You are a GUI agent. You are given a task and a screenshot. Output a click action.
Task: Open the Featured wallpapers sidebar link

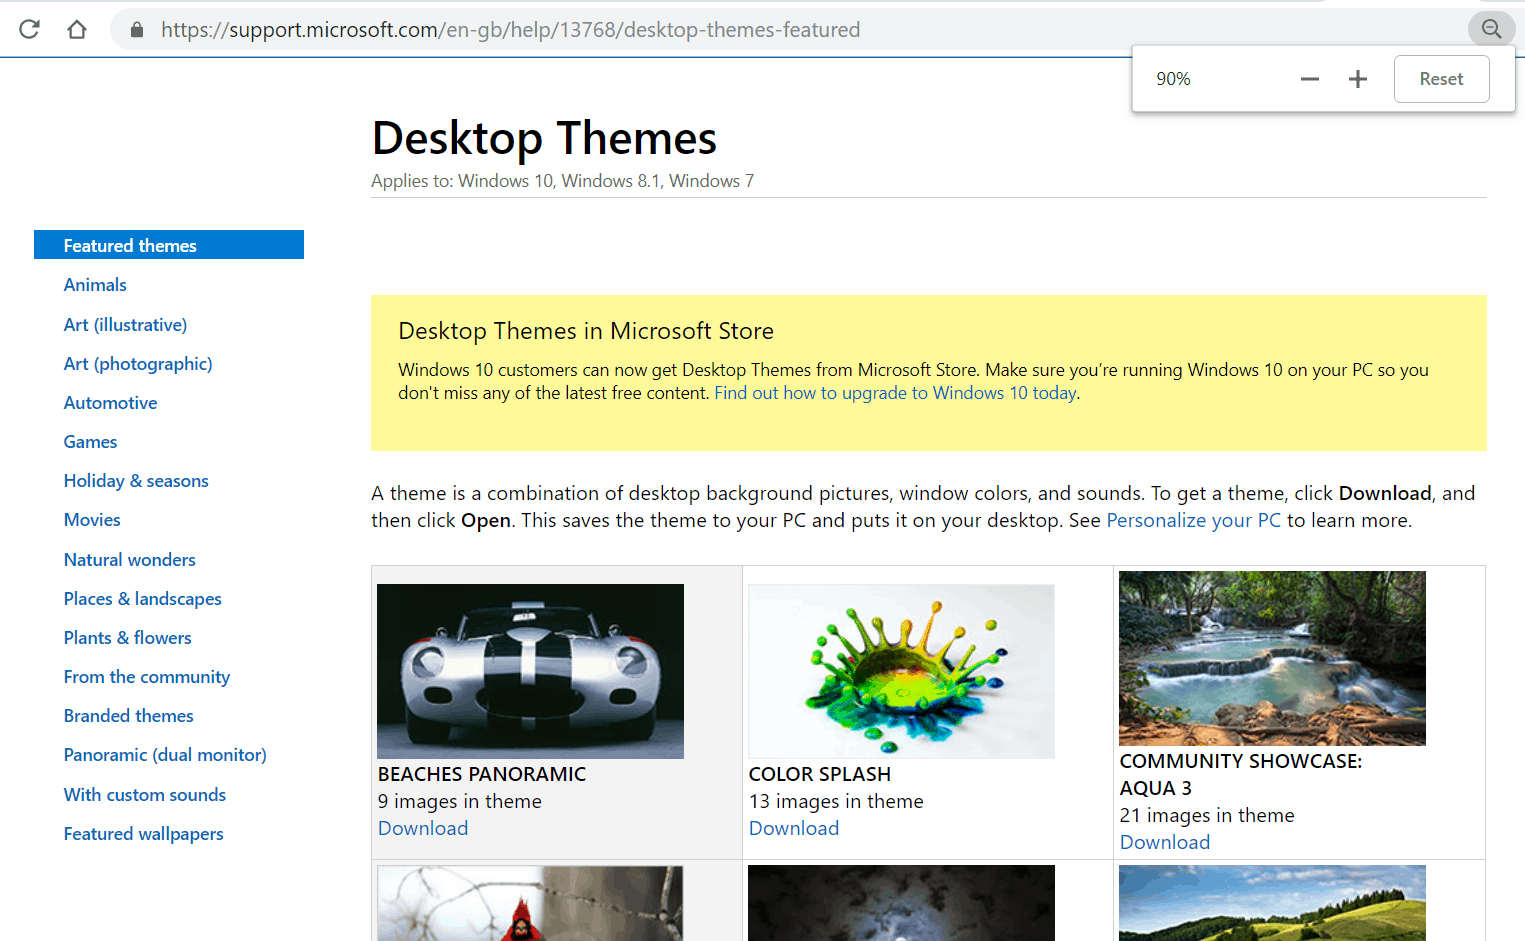pos(143,834)
